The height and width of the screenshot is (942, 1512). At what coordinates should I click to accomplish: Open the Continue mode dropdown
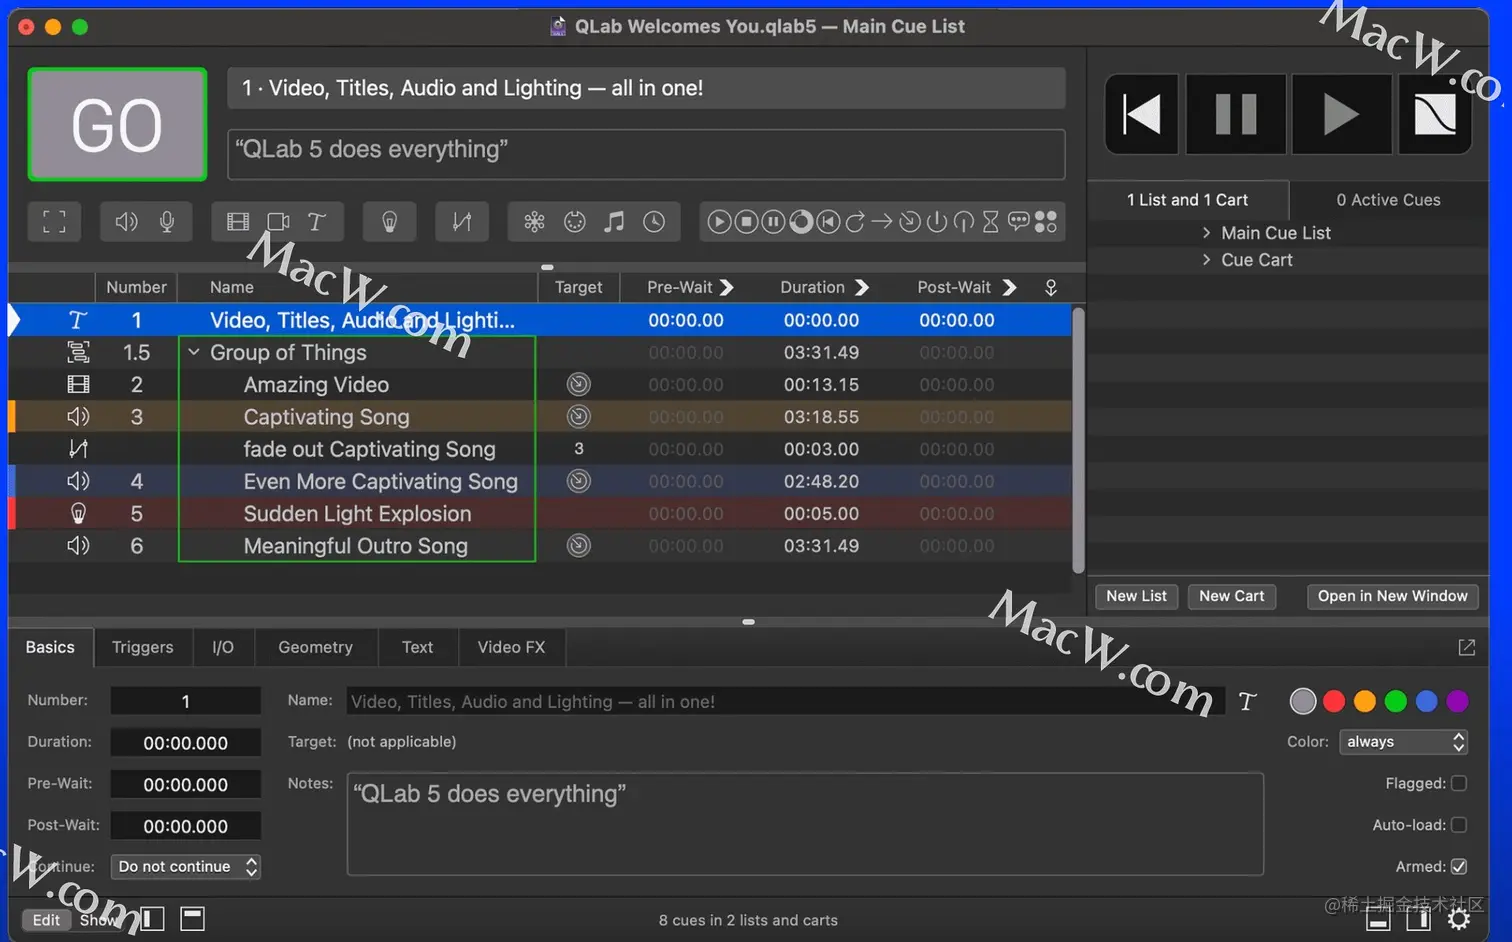186,867
